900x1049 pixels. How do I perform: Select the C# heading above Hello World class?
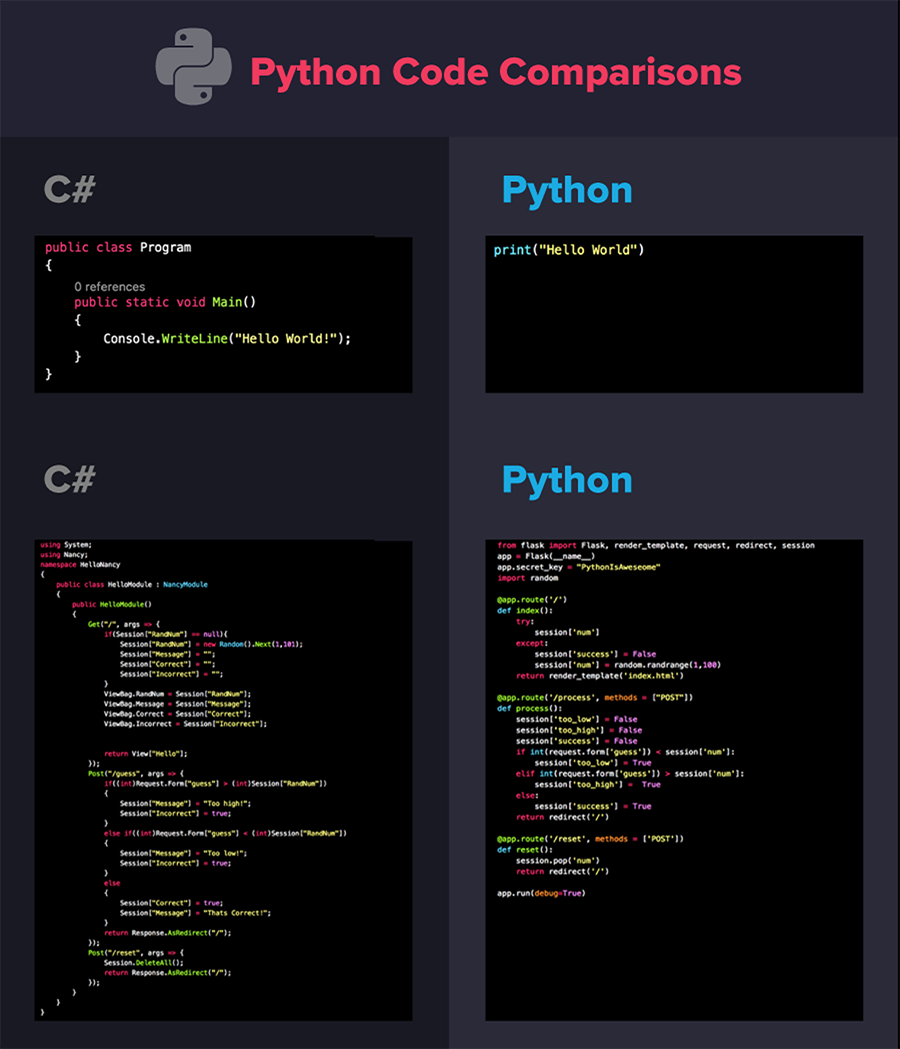(69, 189)
